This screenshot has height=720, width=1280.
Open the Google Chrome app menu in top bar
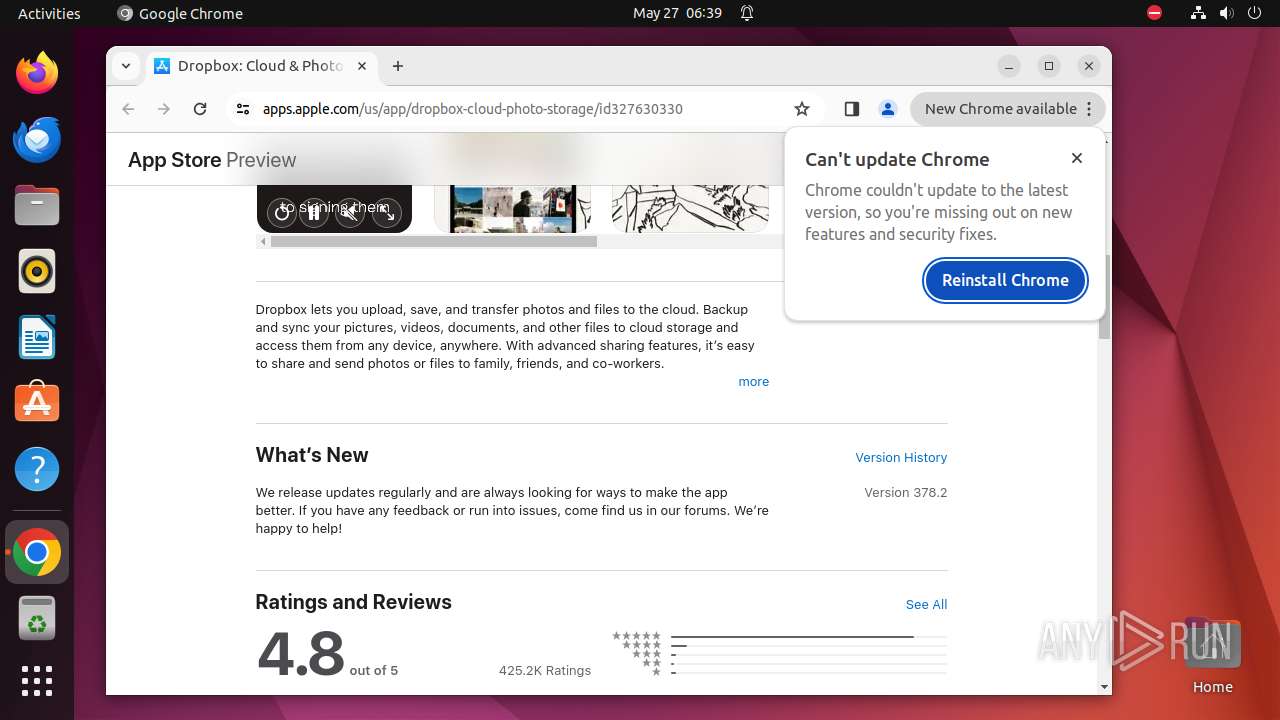click(180, 13)
